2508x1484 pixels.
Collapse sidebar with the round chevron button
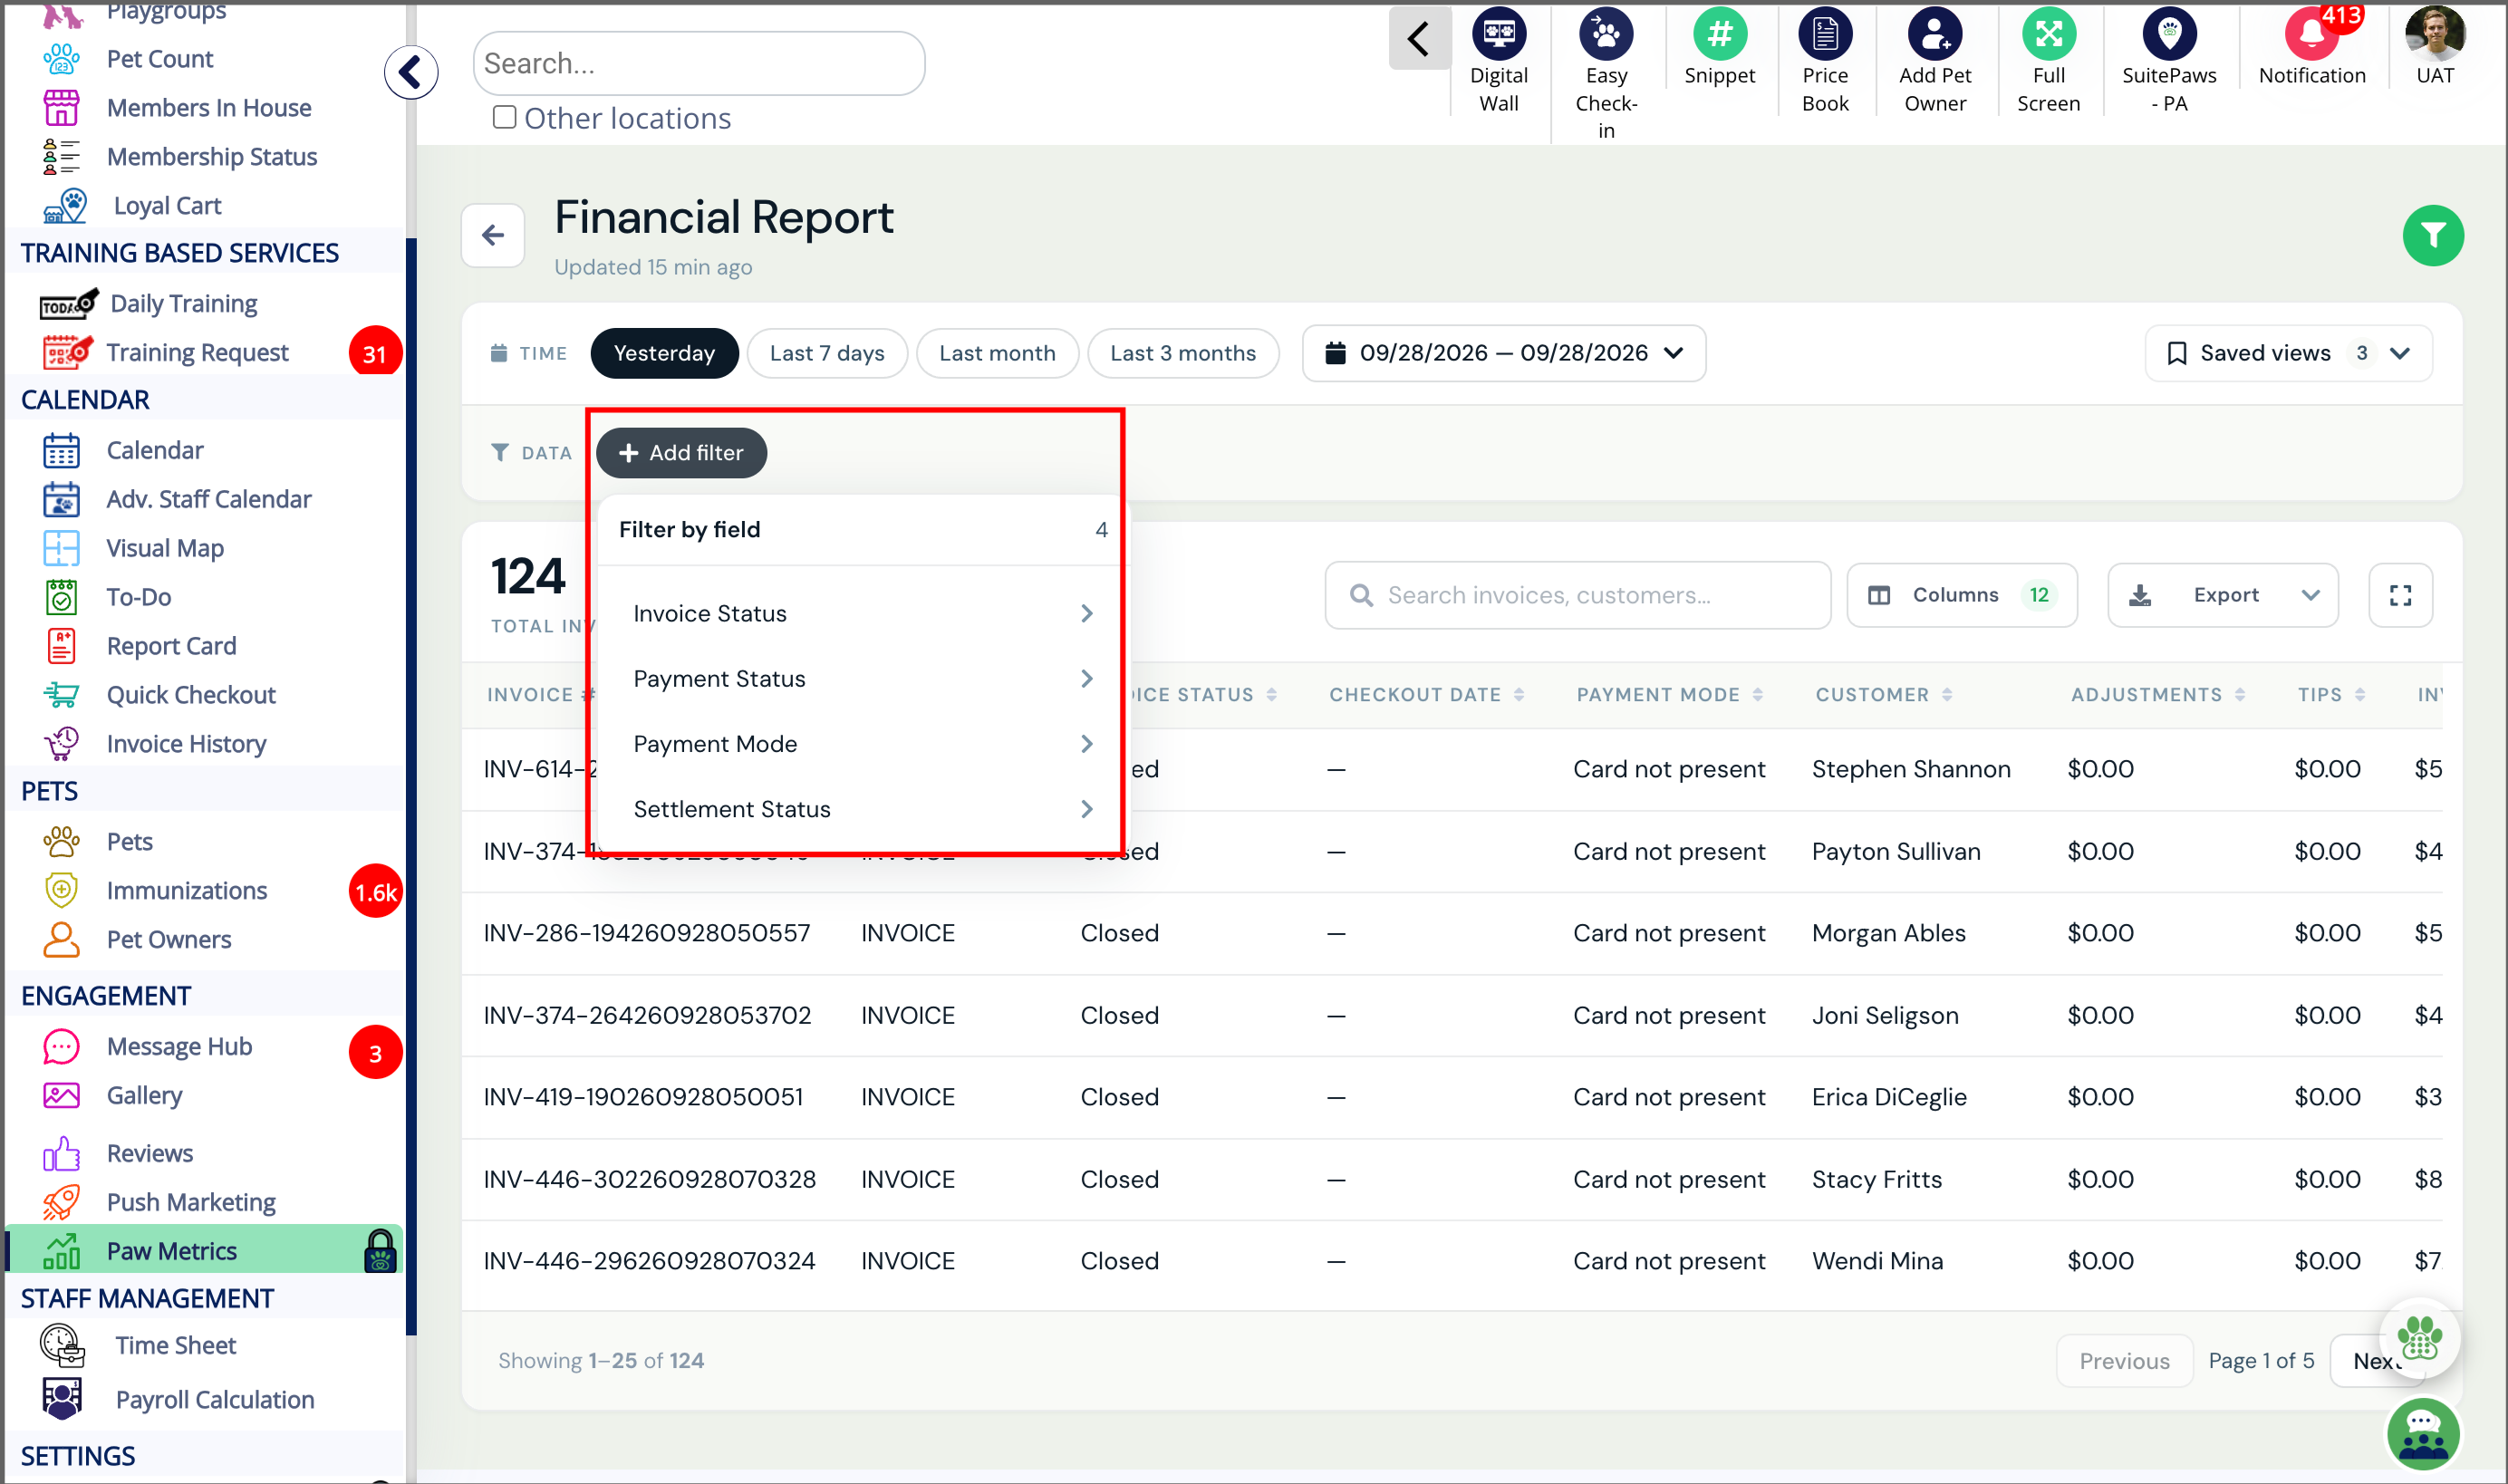coord(410,72)
